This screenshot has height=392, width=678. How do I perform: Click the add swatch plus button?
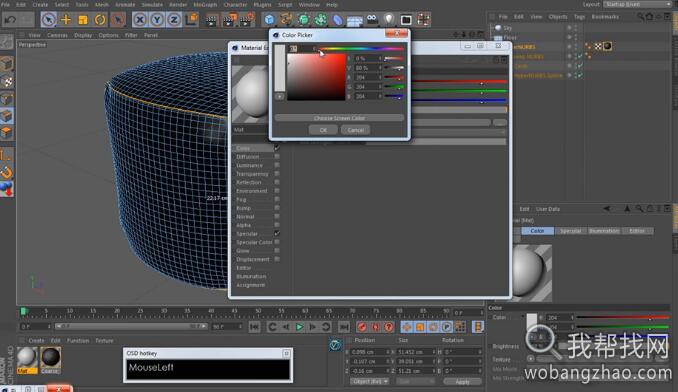[x=280, y=96]
